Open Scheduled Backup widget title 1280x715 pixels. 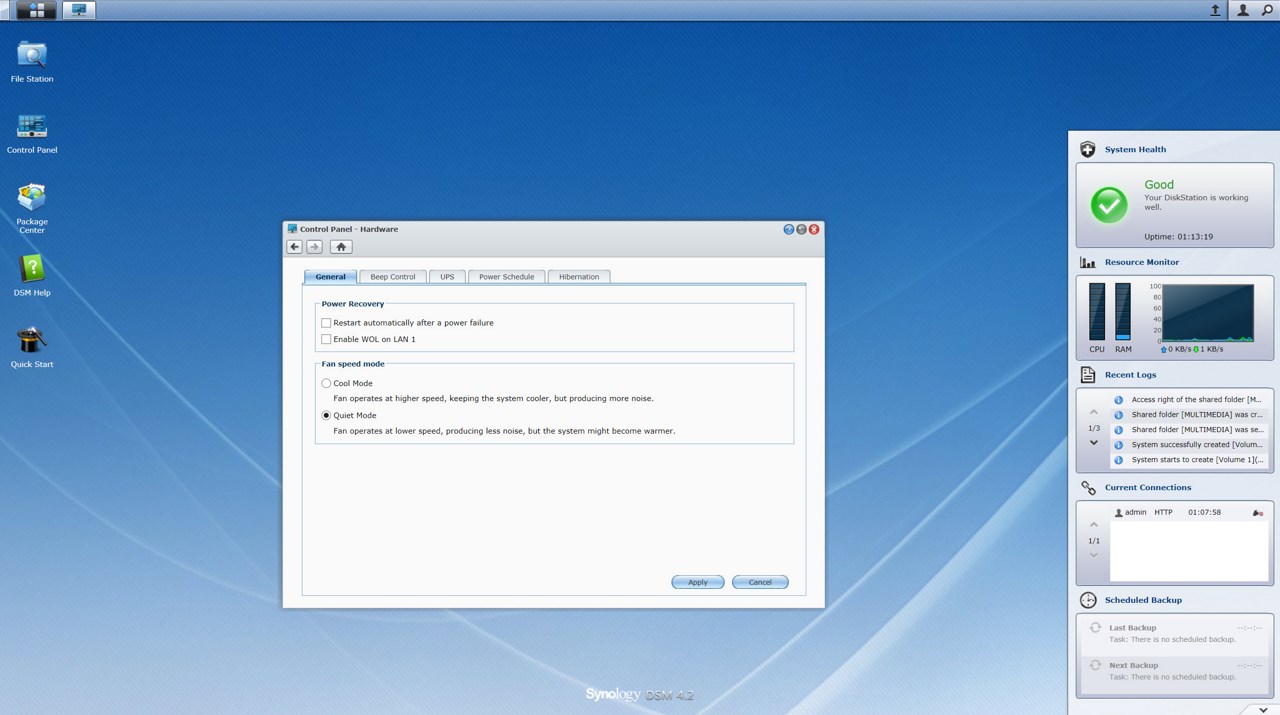tap(1143, 600)
